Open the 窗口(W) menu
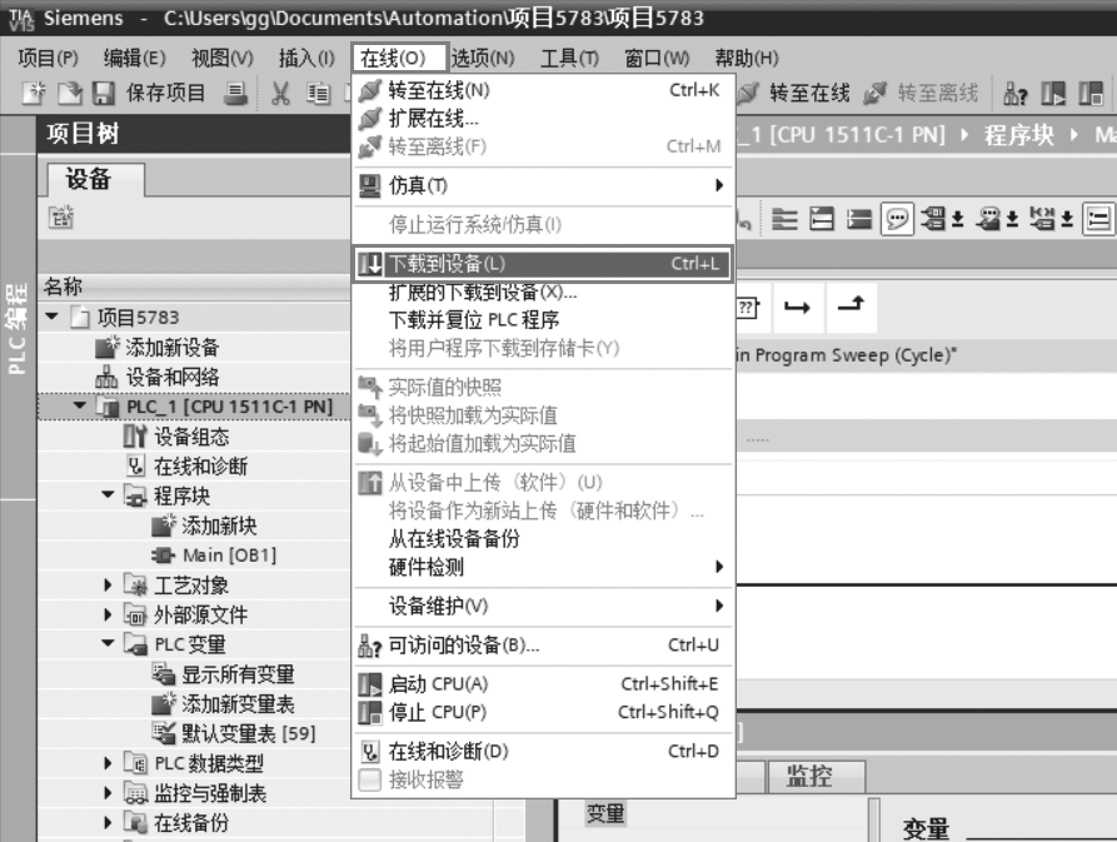The height and width of the screenshot is (842, 1117). tap(657, 58)
